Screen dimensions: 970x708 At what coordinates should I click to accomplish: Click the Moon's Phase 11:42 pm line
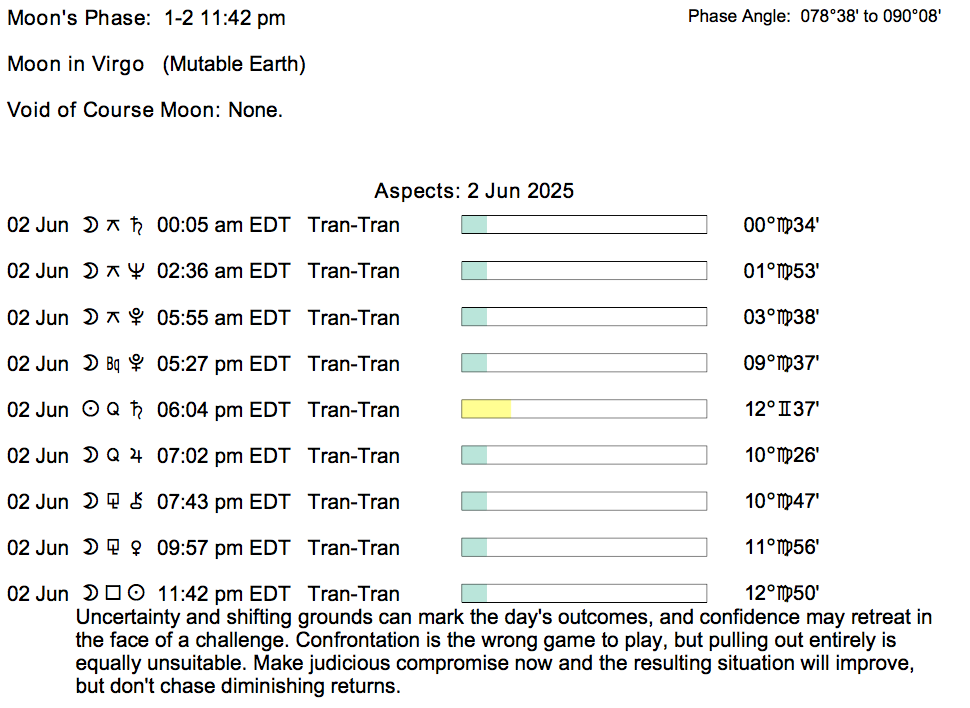146,18
